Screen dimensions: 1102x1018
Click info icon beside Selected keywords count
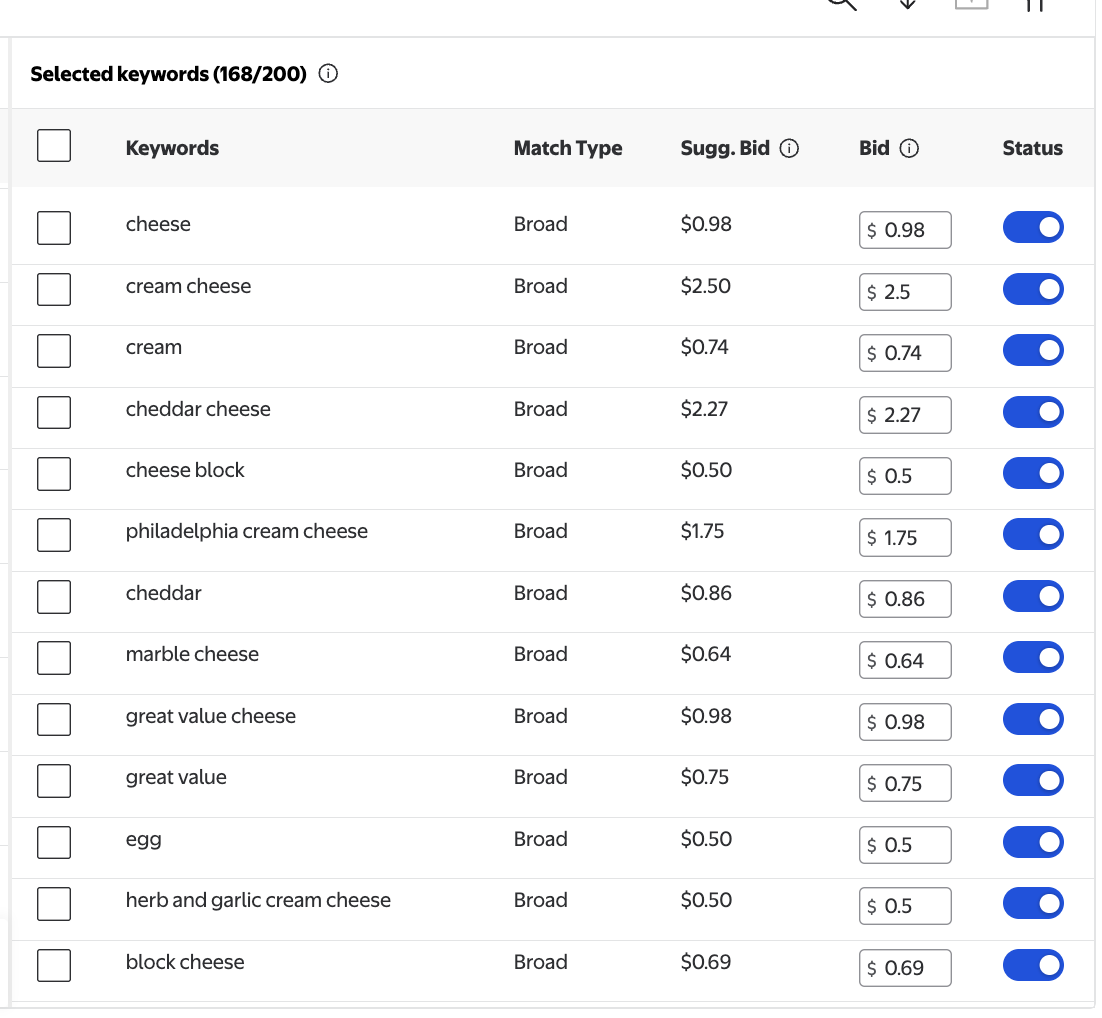pyautogui.click(x=328, y=73)
